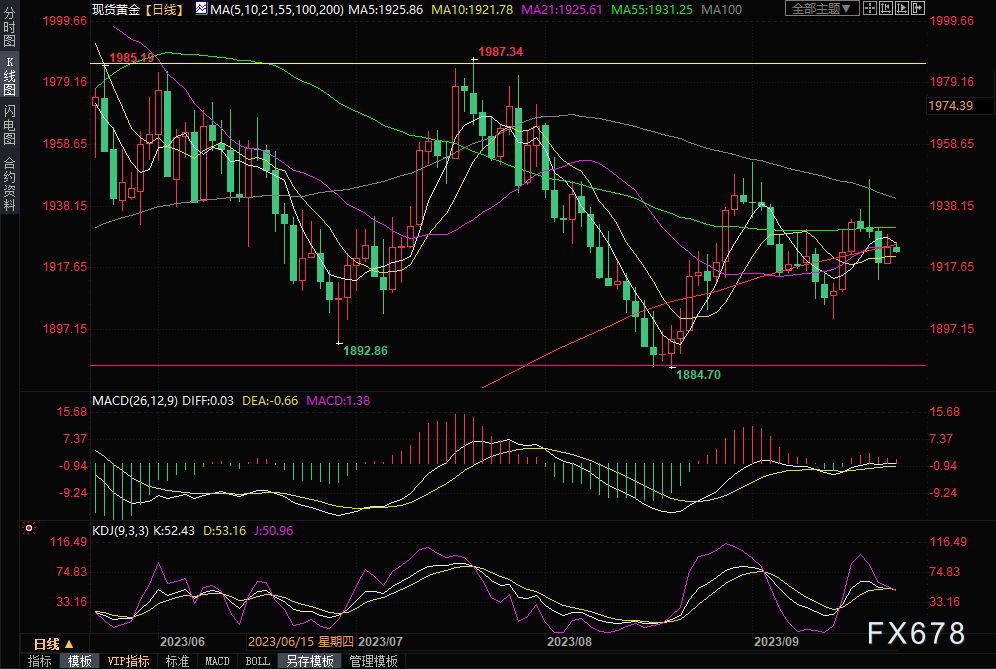The width and height of the screenshot is (996, 669).
Task: Click the MA indicator icon before MA(5,10,21,55,100,200)
Action: 201,9
